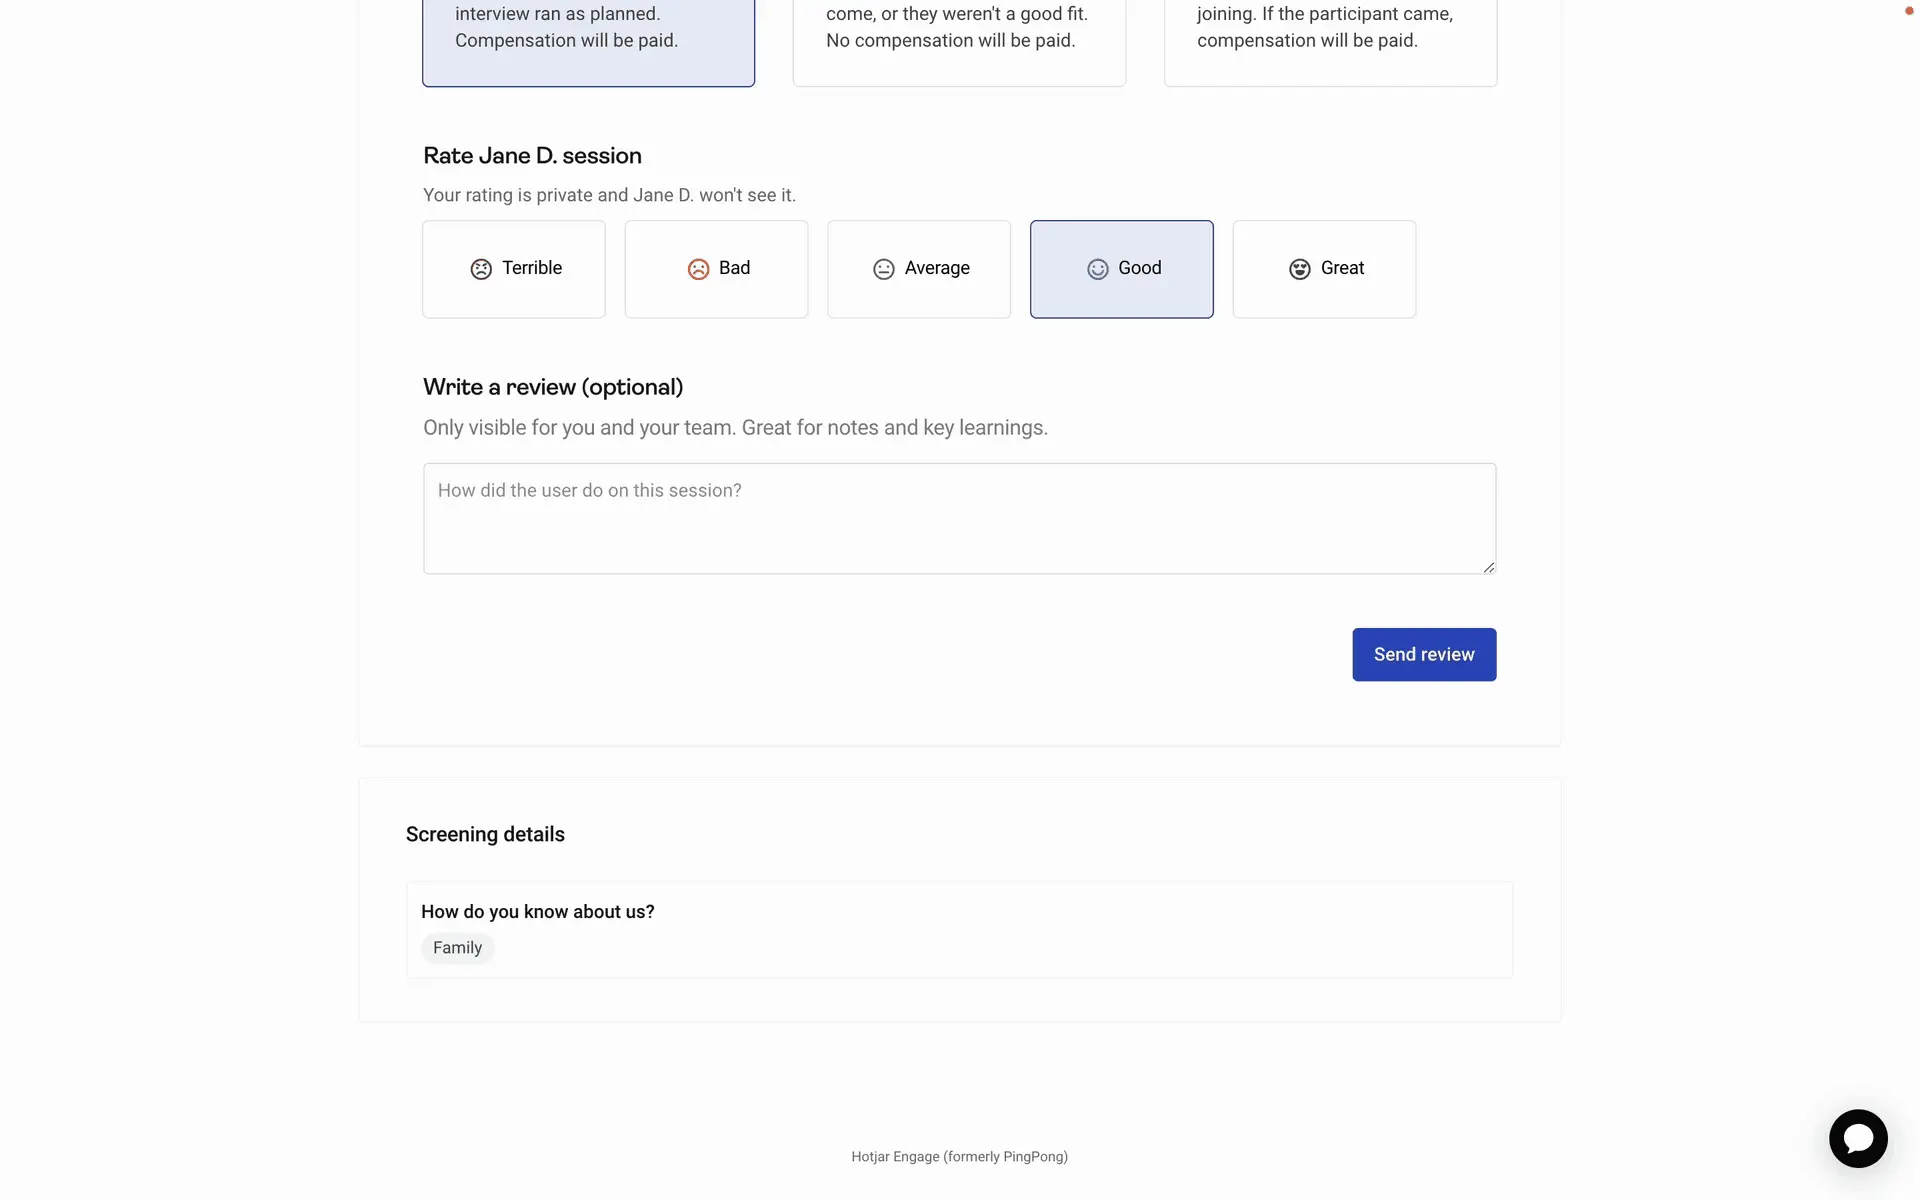Image resolution: width=1920 pixels, height=1200 pixels.
Task: Click the Great heart-eyes face icon
Action: pyautogui.click(x=1299, y=269)
